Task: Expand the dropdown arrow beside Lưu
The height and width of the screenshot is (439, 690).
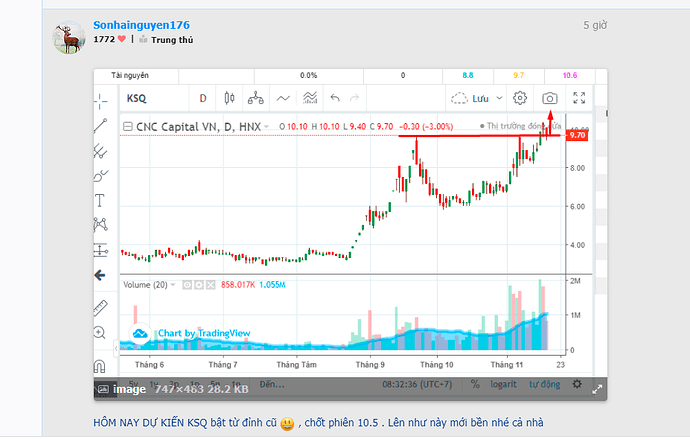Action: click(499, 98)
